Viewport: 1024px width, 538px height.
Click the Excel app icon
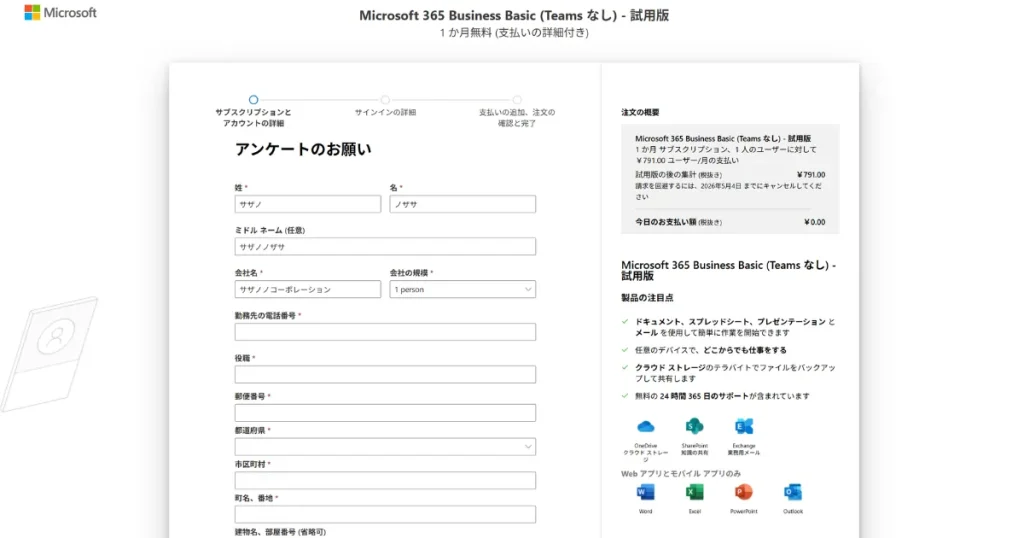coord(694,492)
